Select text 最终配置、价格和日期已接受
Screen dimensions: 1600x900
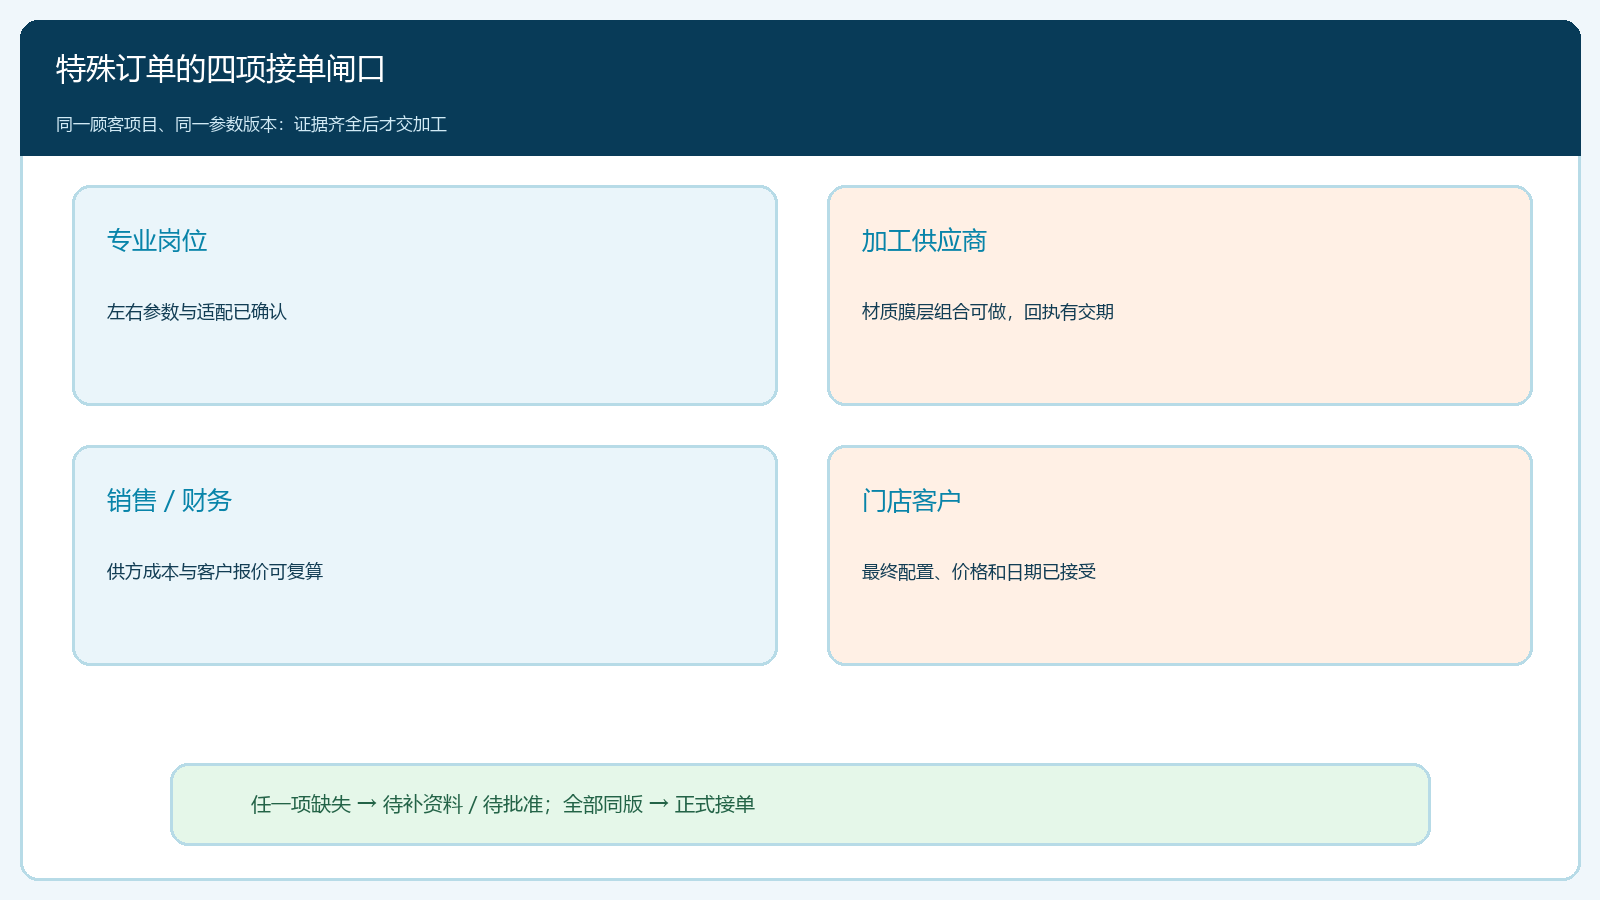[x=979, y=572]
